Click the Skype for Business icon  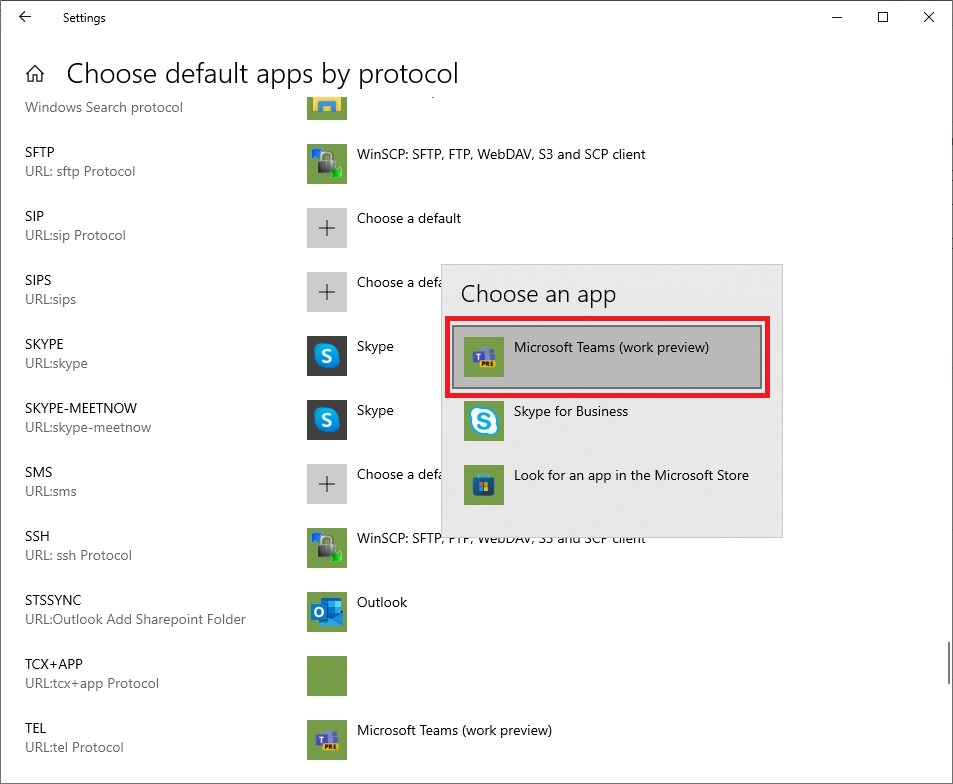[x=484, y=421]
